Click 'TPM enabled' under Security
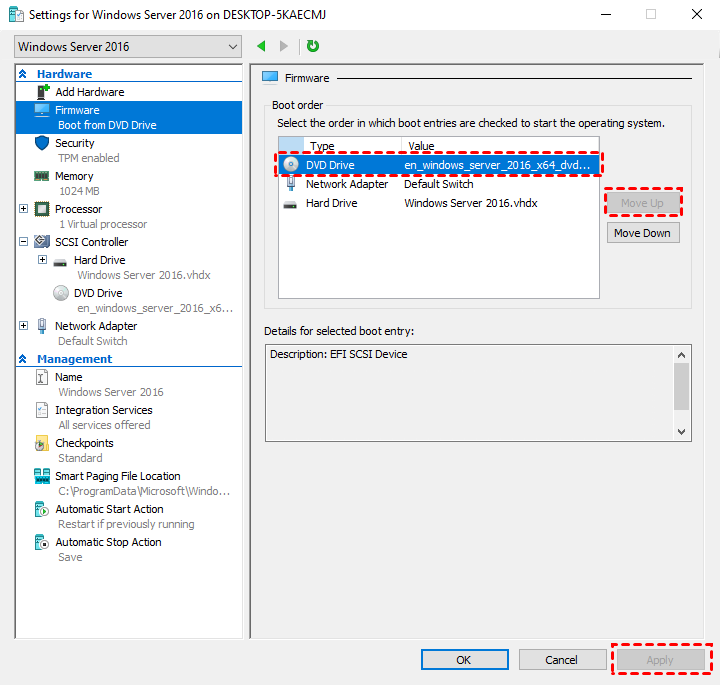 coord(89,158)
